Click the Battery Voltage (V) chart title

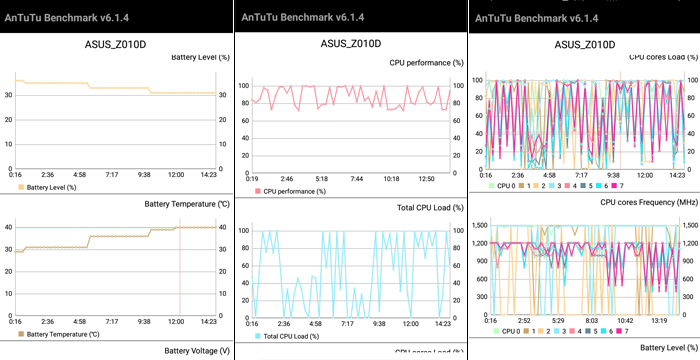(x=197, y=351)
